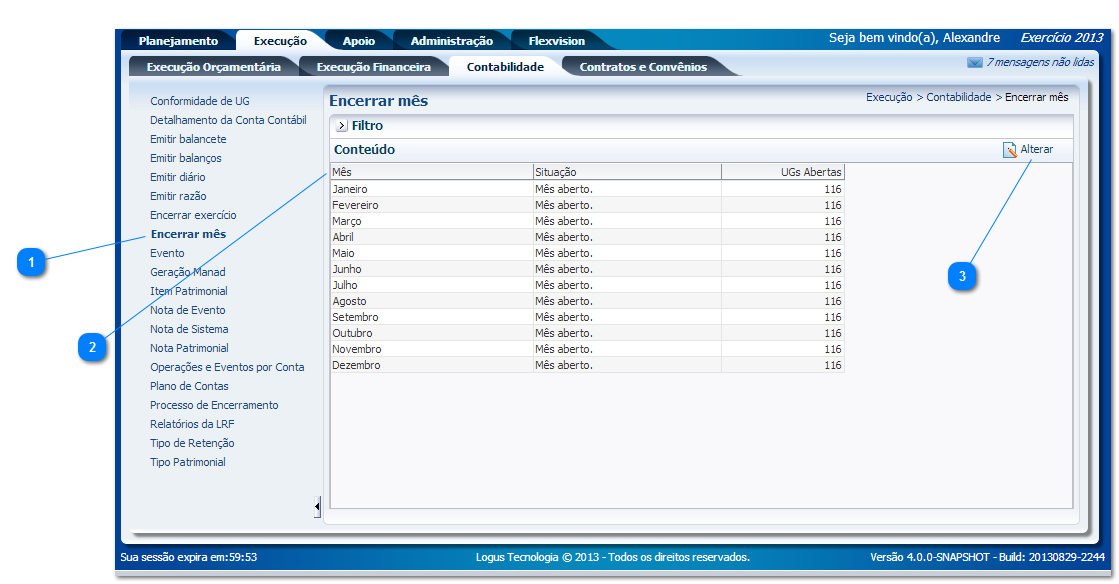The height and width of the screenshot is (584, 1119).
Task: Click the UGs Abertas column header
Action: coord(783,172)
